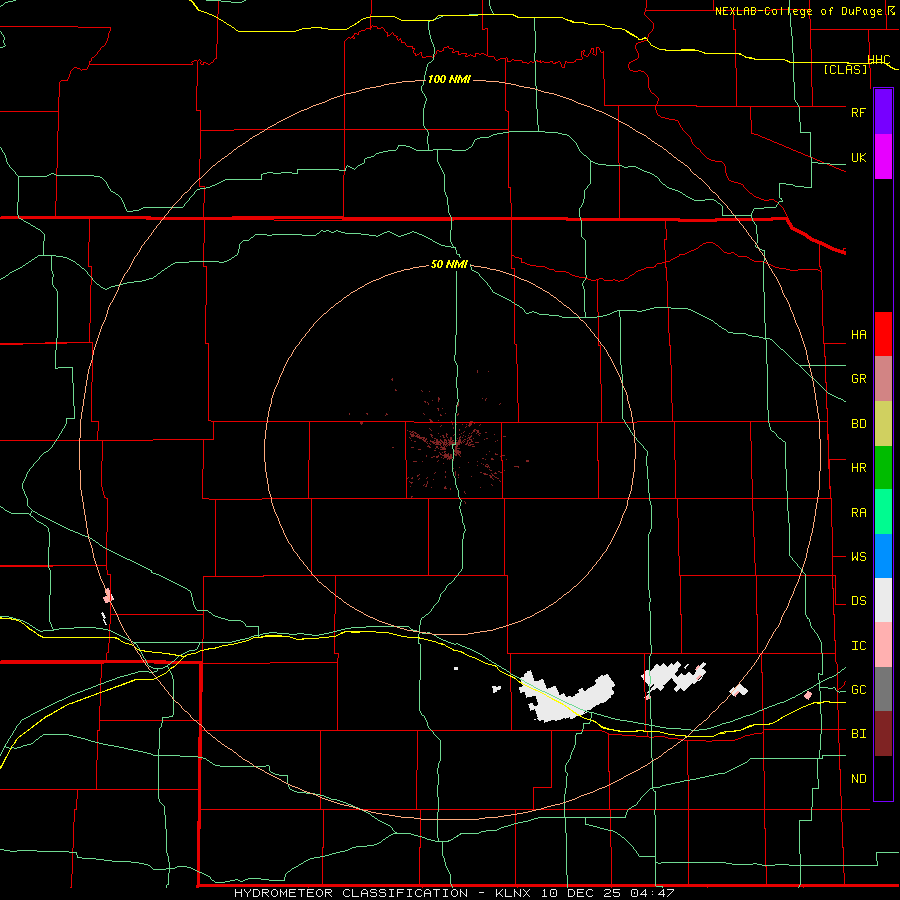Click the 'HYDROMETEOR CLASSIFICATION' title text
This screenshot has height=900, width=900.
351,893
